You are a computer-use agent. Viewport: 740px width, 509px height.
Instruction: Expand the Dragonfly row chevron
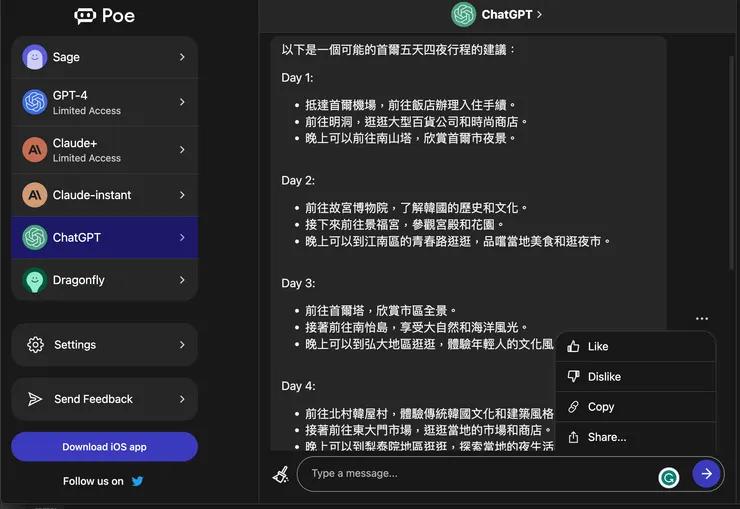(x=182, y=280)
